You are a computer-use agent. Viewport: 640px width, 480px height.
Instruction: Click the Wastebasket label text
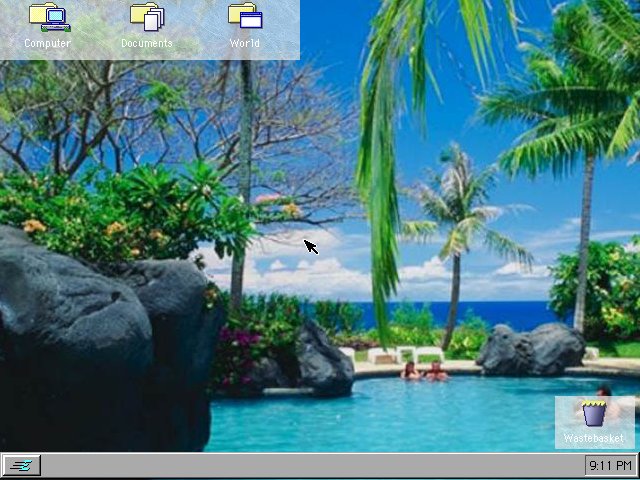point(594,438)
